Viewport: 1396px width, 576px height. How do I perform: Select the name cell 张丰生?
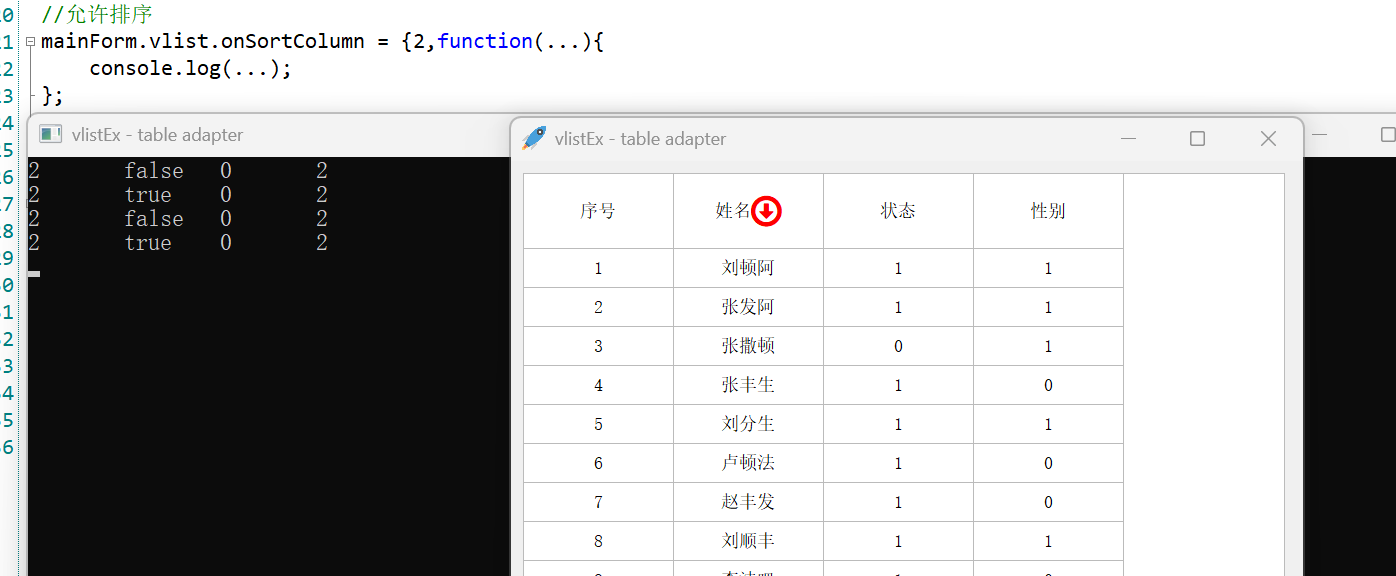pyautogui.click(x=748, y=385)
